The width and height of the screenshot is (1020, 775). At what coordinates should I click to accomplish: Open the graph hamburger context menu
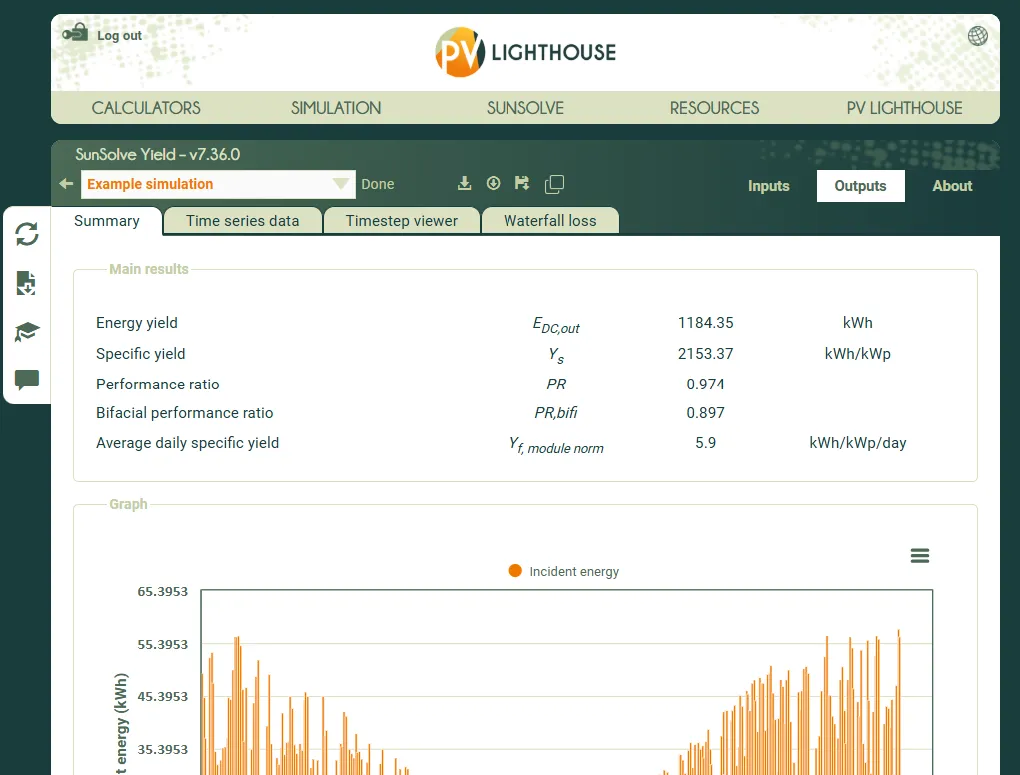[920, 556]
